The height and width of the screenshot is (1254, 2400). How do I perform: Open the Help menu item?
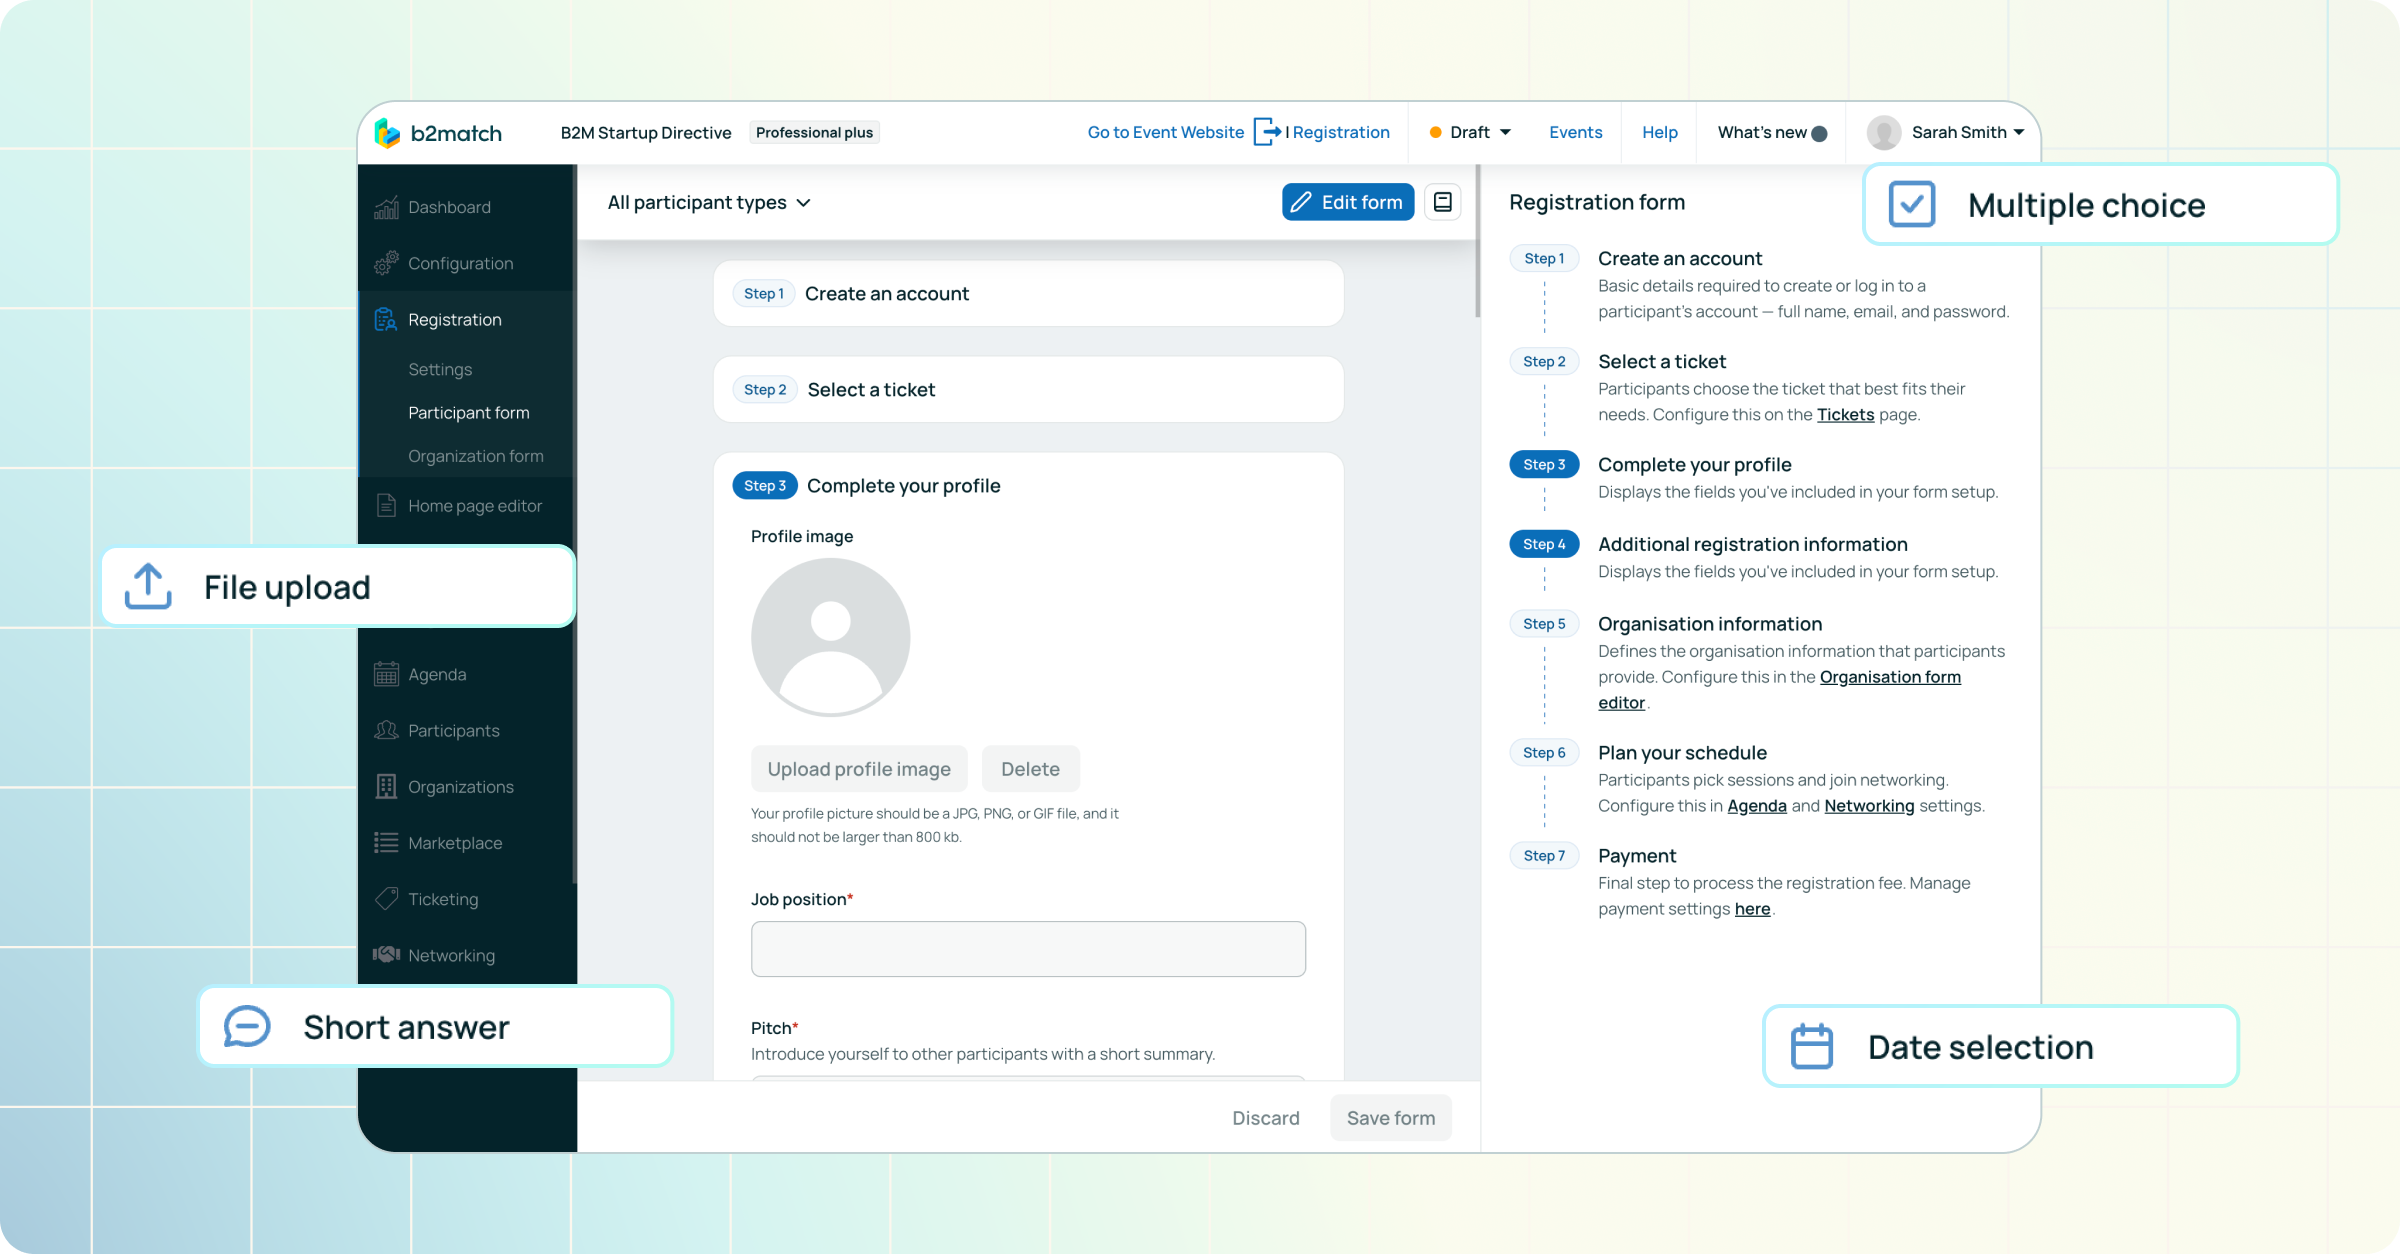[x=1659, y=132]
